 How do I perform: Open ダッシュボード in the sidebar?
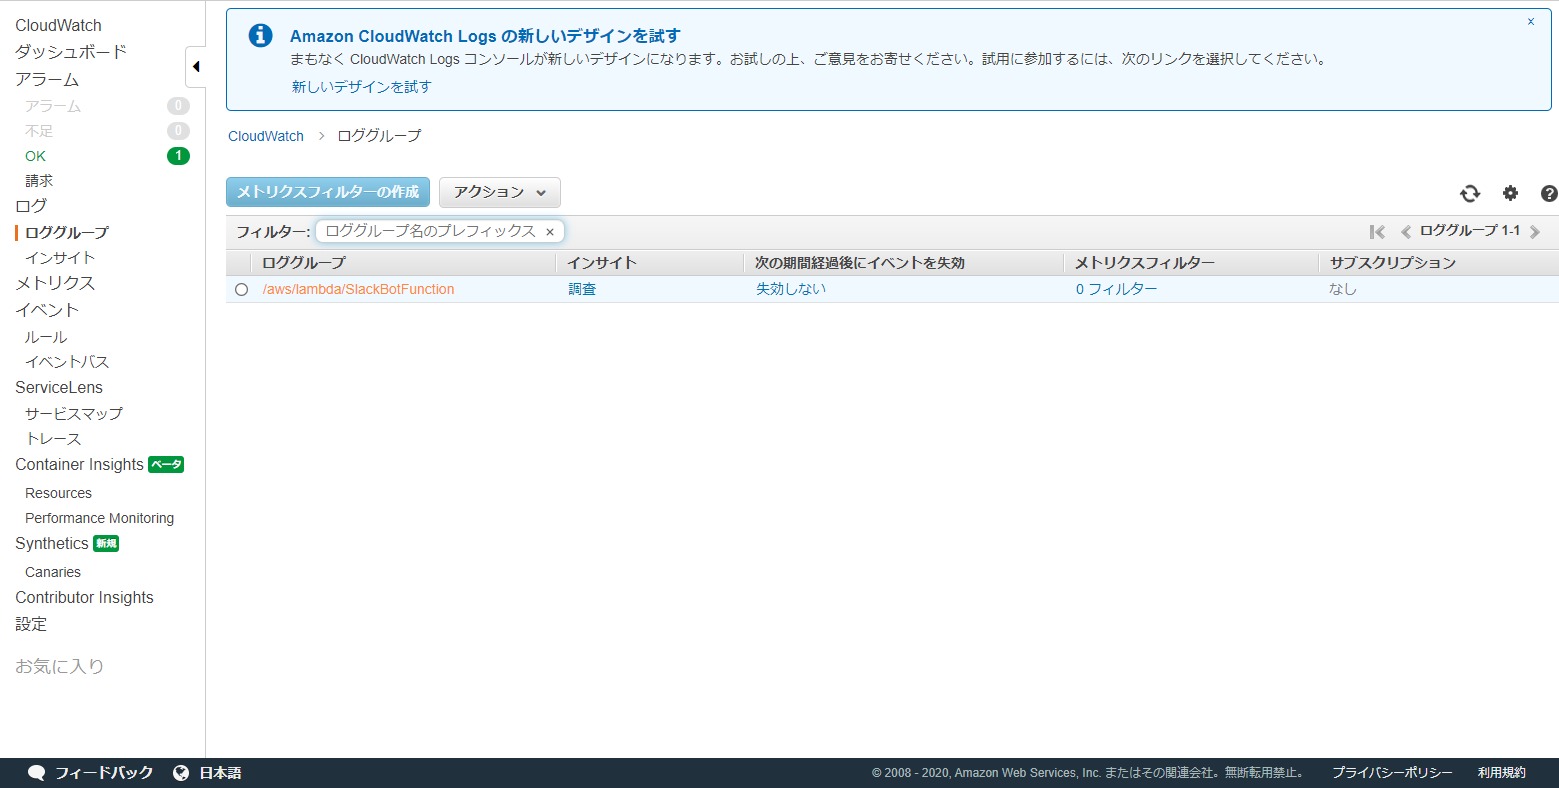coord(71,52)
